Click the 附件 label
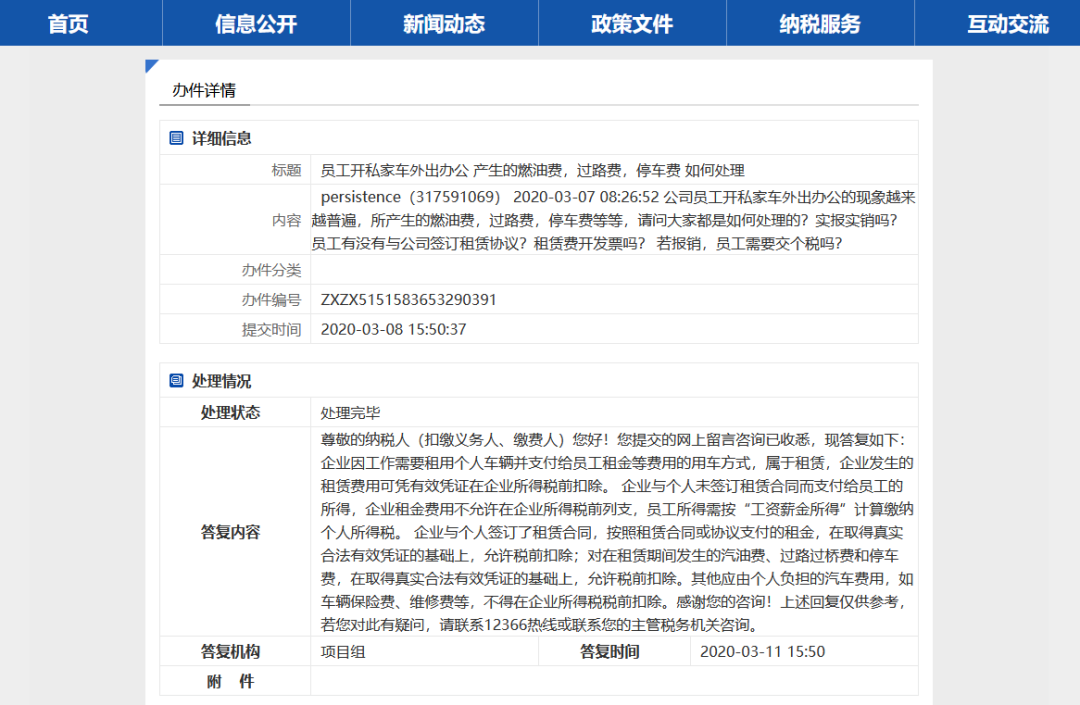The width and height of the screenshot is (1080, 705). click(231, 681)
